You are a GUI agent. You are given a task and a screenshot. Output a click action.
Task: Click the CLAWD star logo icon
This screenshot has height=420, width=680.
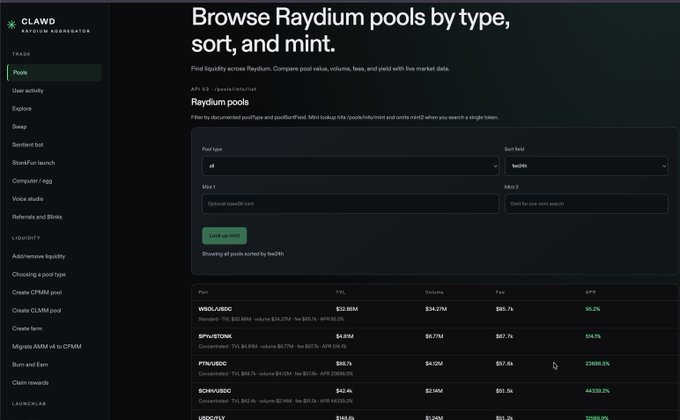point(12,25)
